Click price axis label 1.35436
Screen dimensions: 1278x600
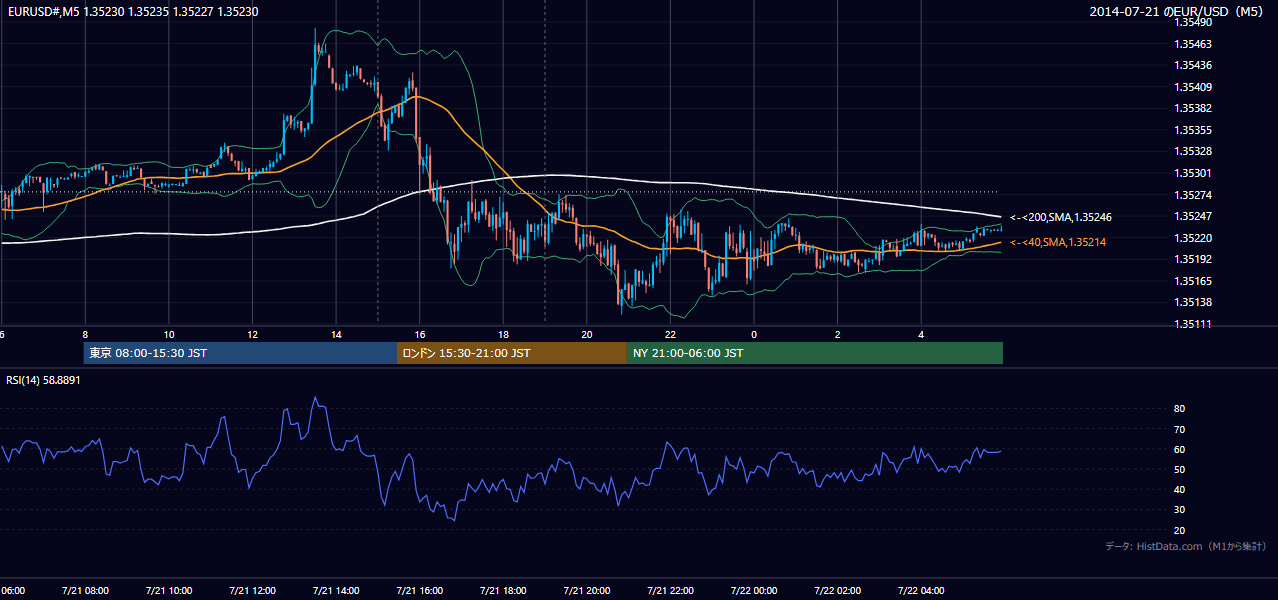point(1193,65)
